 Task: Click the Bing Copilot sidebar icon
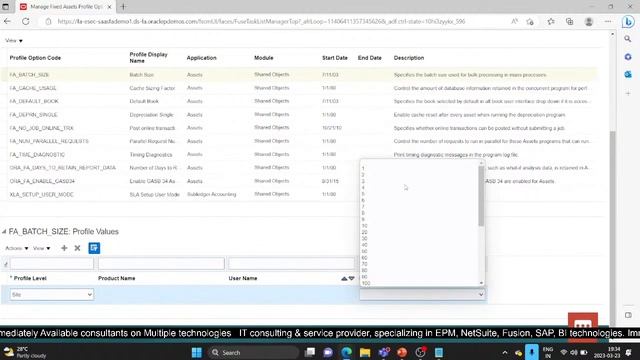point(628,22)
